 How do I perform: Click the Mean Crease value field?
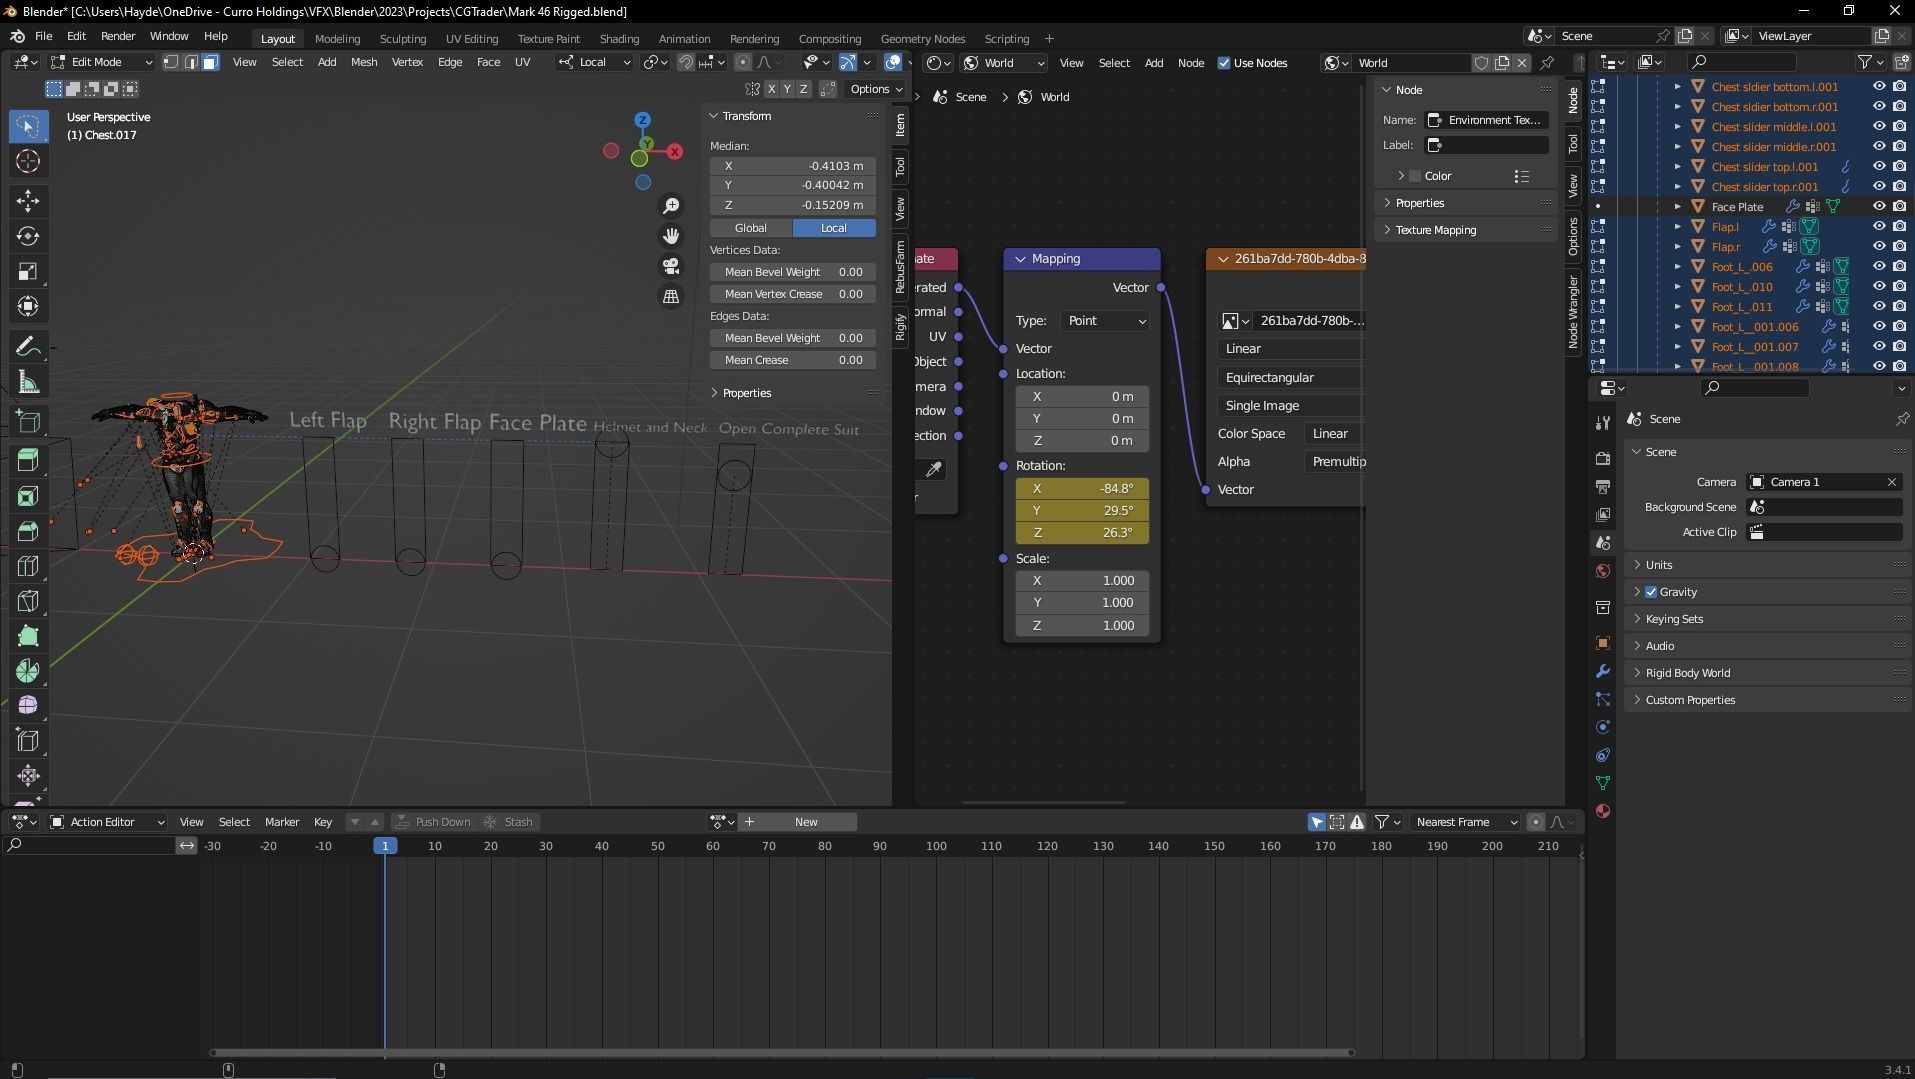(793, 360)
